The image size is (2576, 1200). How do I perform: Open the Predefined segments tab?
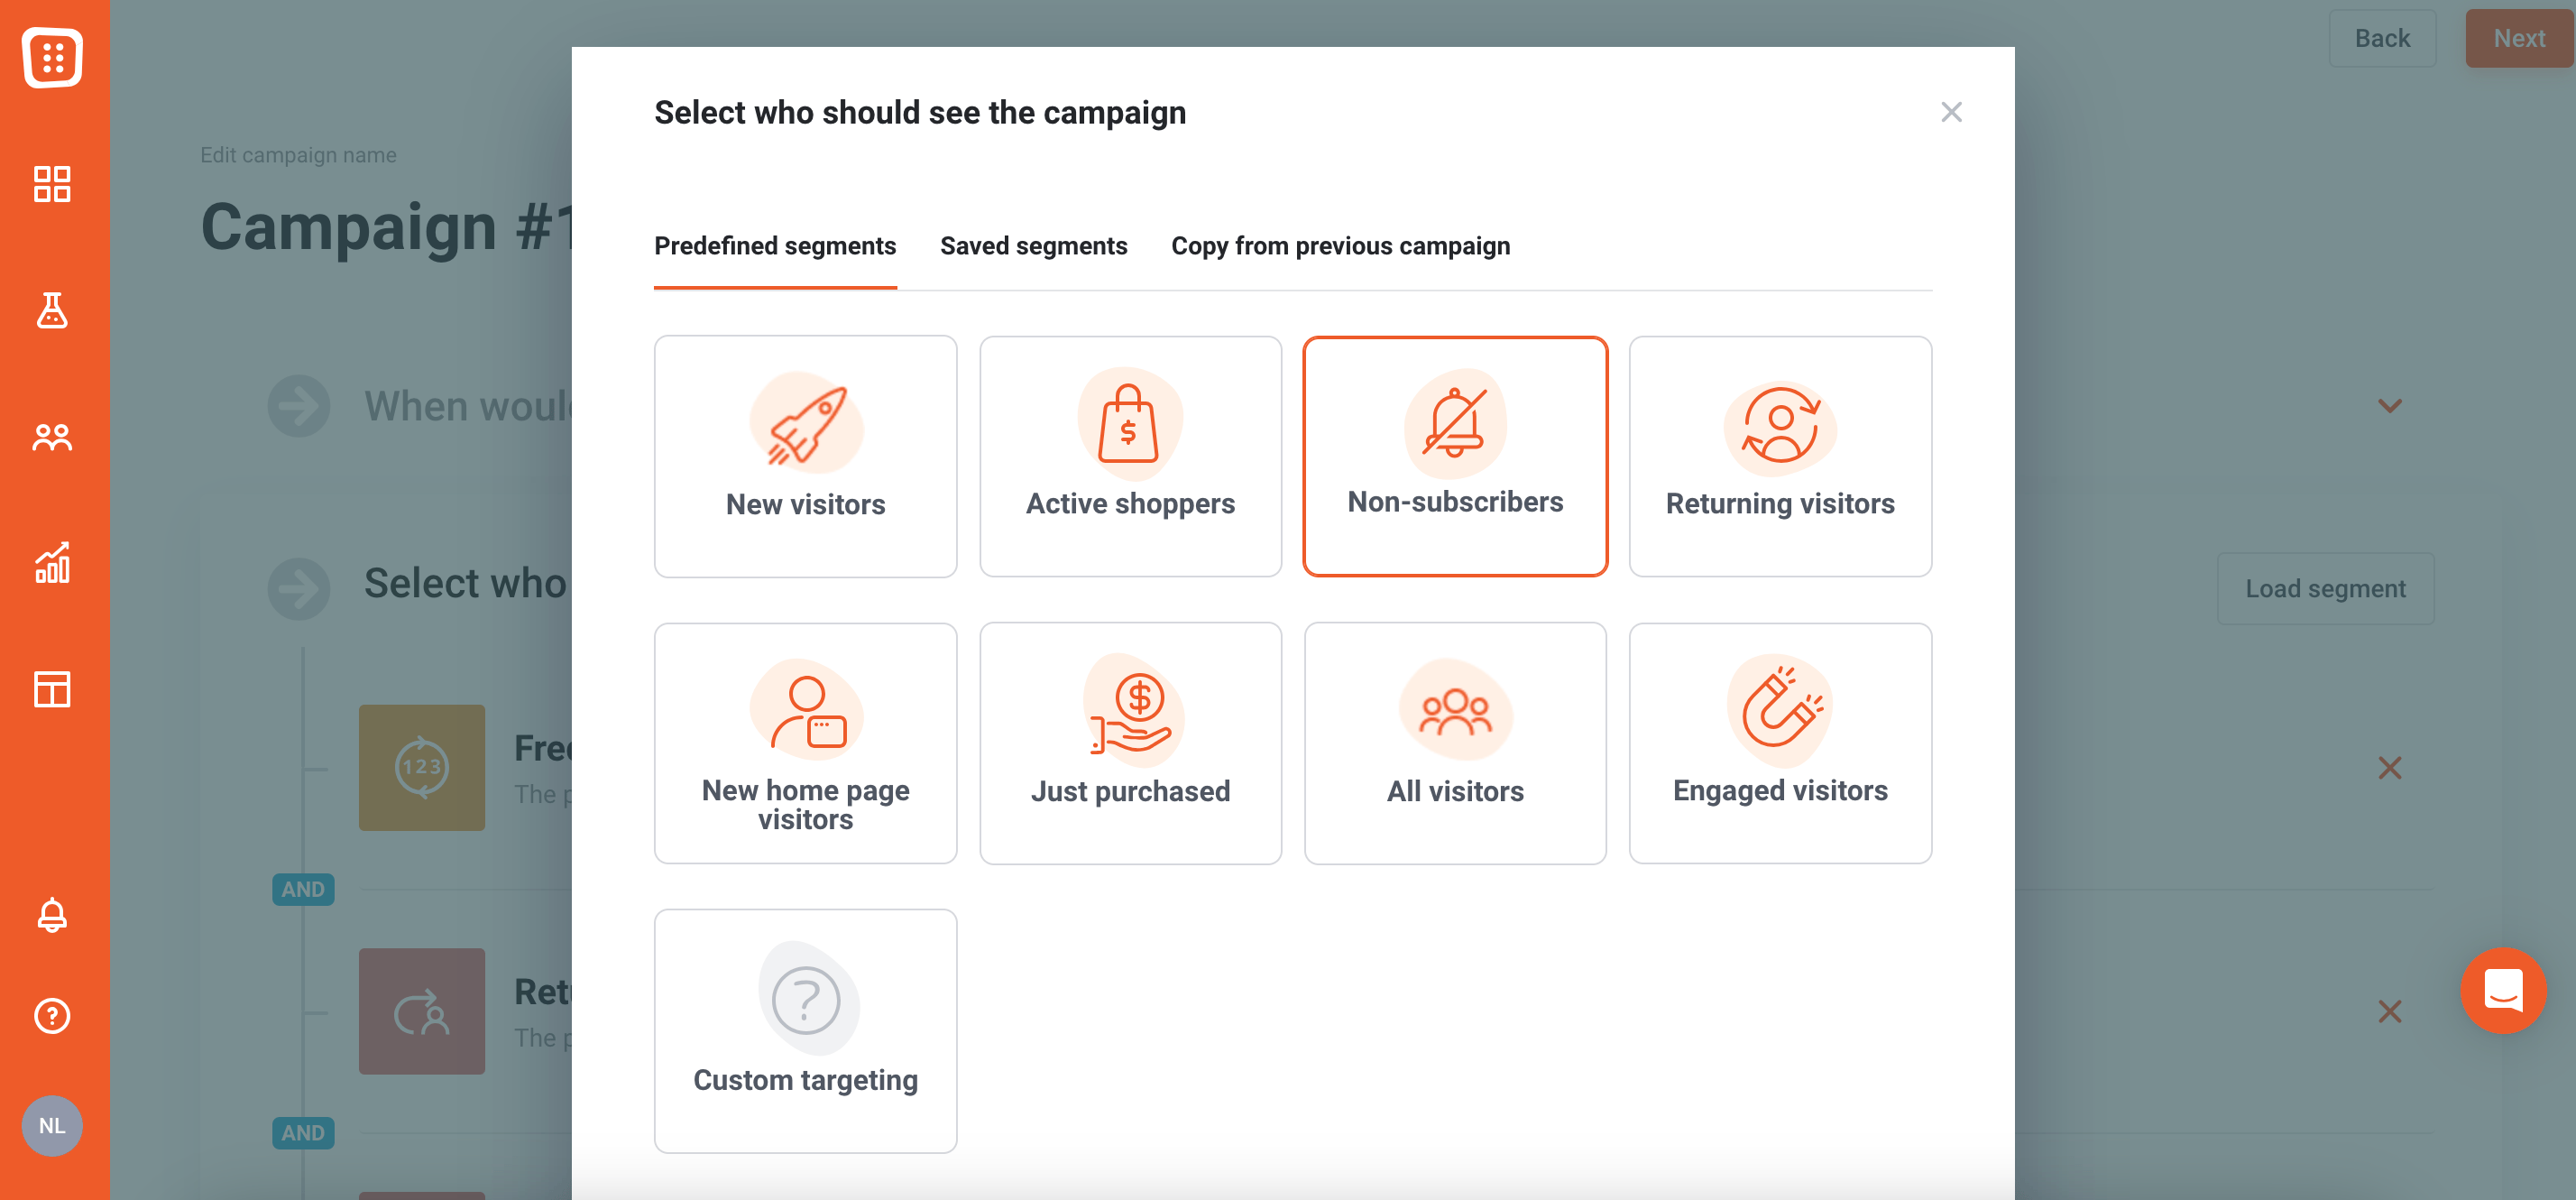pyautogui.click(x=776, y=245)
